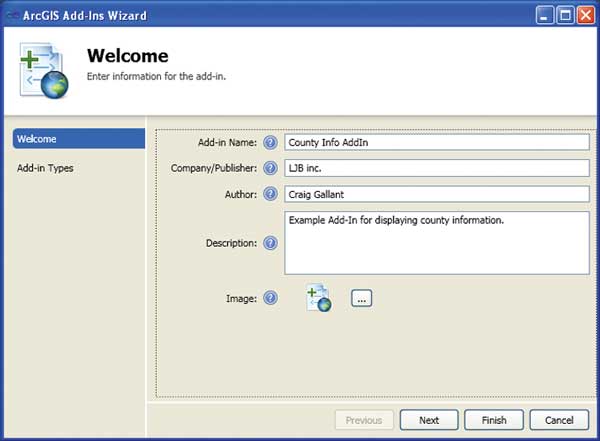Select the Welcome step in sidebar
The image size is (600, 441).
click(x=79, y=139)
